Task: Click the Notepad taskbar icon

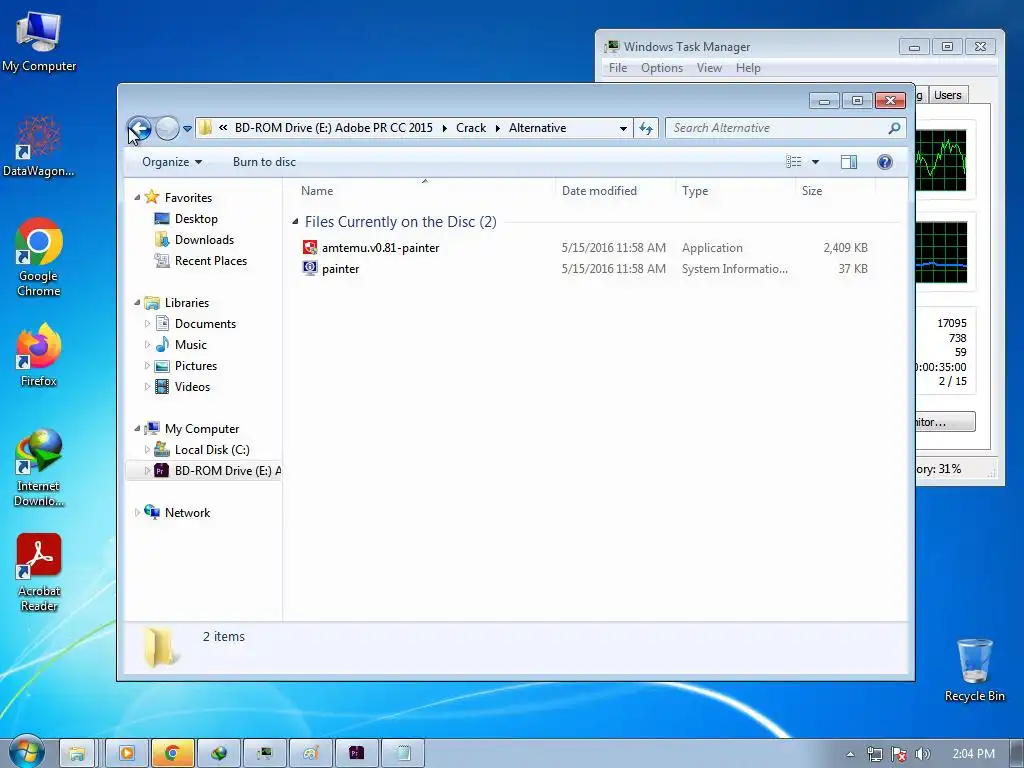Action: click(x=403, y=754)
